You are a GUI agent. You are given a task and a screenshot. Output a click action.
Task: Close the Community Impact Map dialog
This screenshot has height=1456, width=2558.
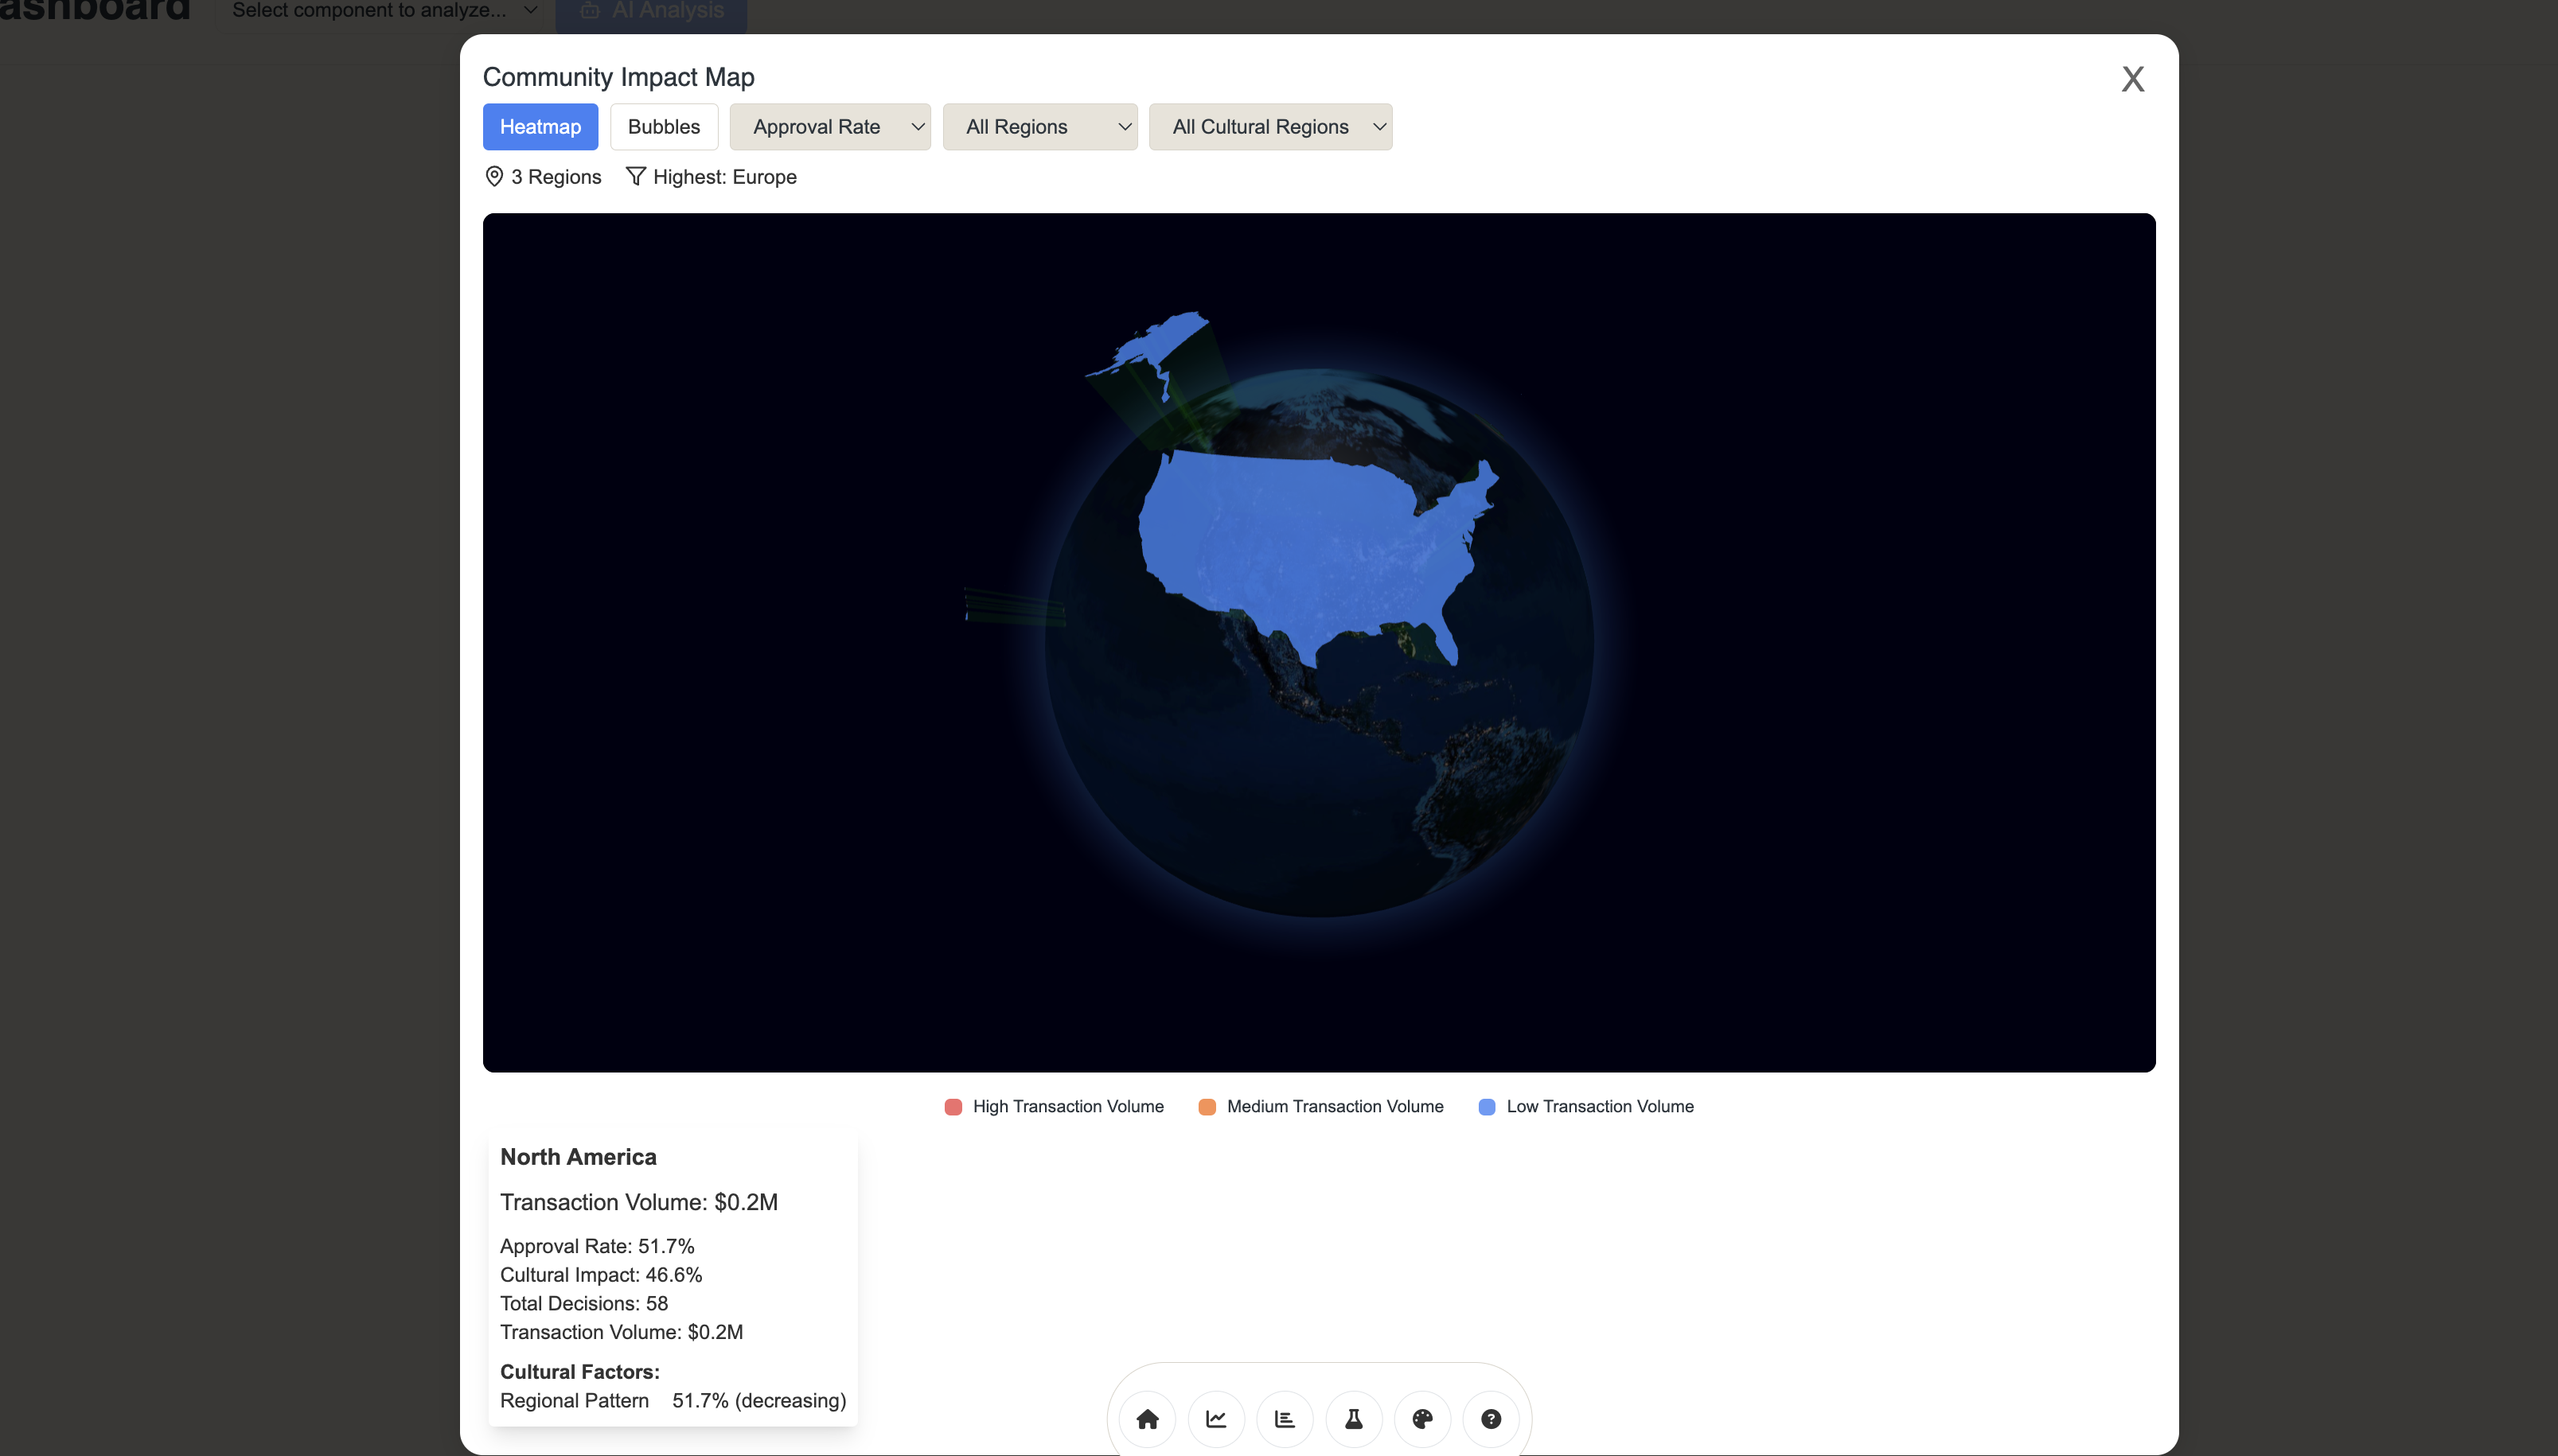click(2132, 79)
